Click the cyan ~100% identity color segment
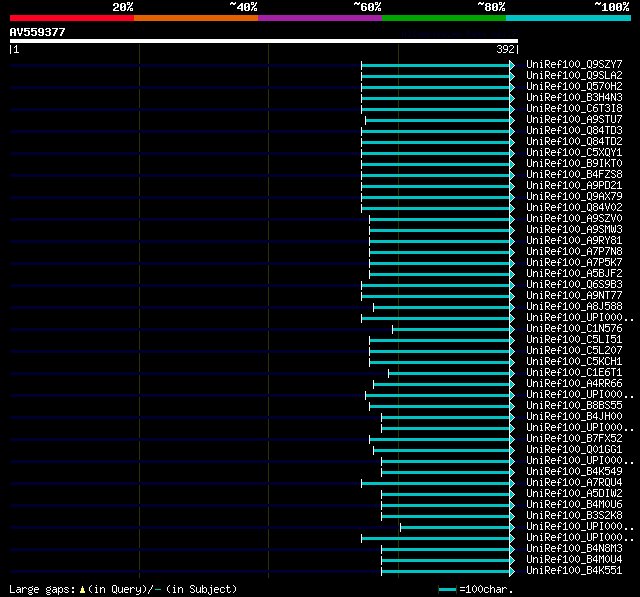The height and width of the screenshot is (597, 640). [x=569, y=18]
